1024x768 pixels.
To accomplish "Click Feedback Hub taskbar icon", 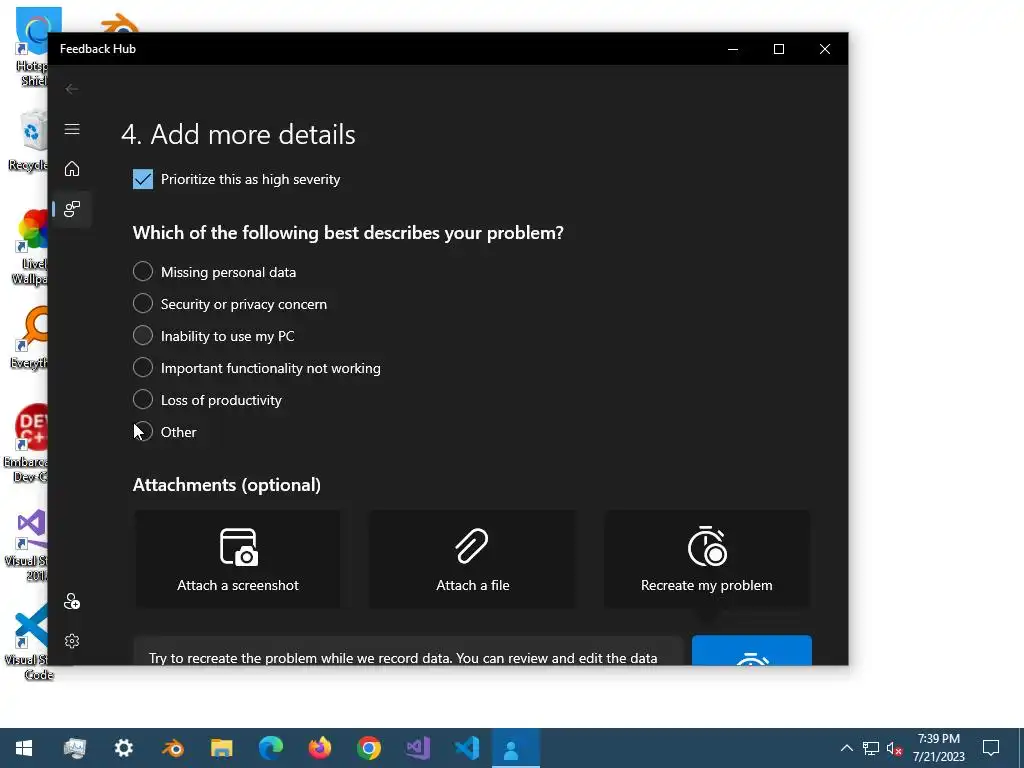I will click(x=515, y=748).
